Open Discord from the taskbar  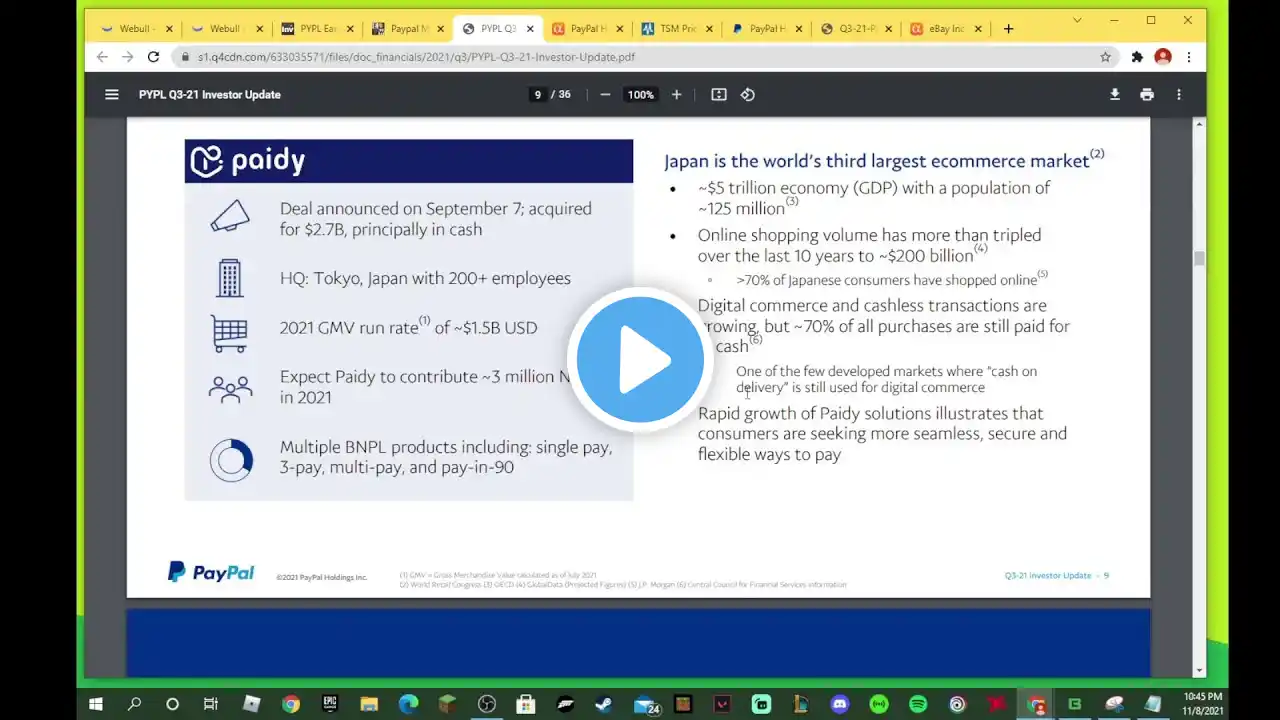pyautogui.click(x=839, y=704)
